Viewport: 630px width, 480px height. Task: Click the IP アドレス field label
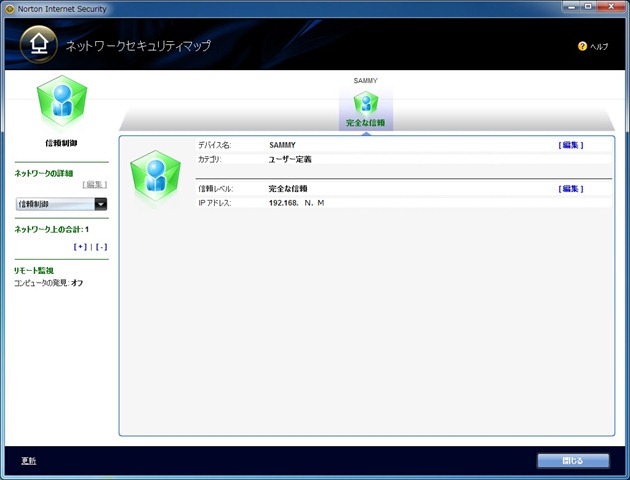[215, 203]
